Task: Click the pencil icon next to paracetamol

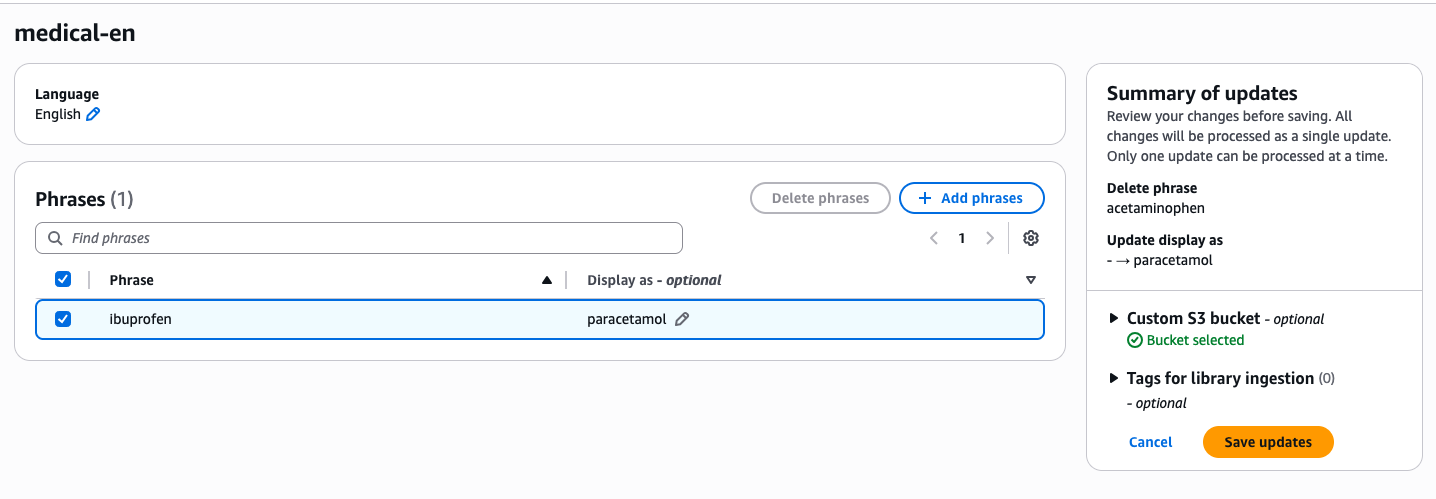Action: [682, 319]
